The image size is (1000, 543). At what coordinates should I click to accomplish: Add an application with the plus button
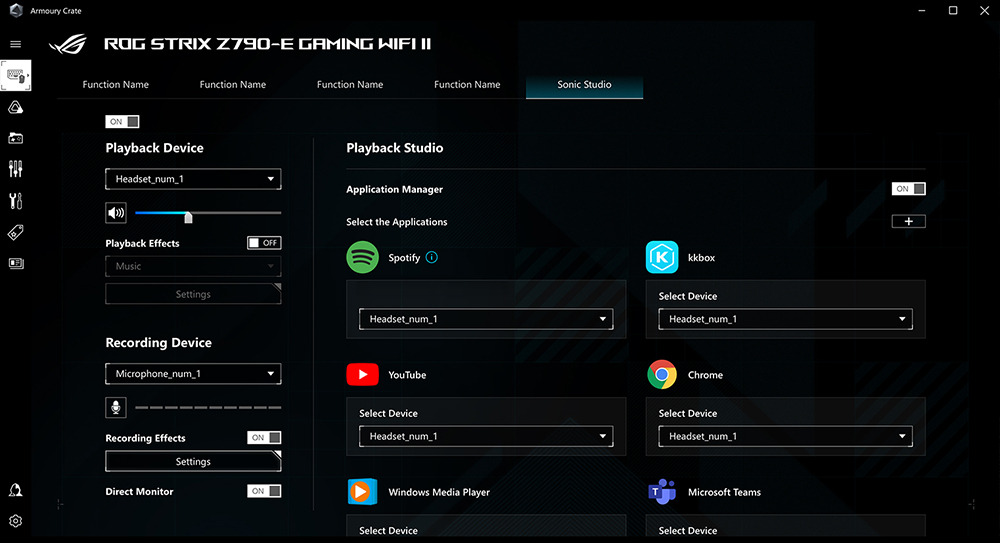tap(908, 221)
